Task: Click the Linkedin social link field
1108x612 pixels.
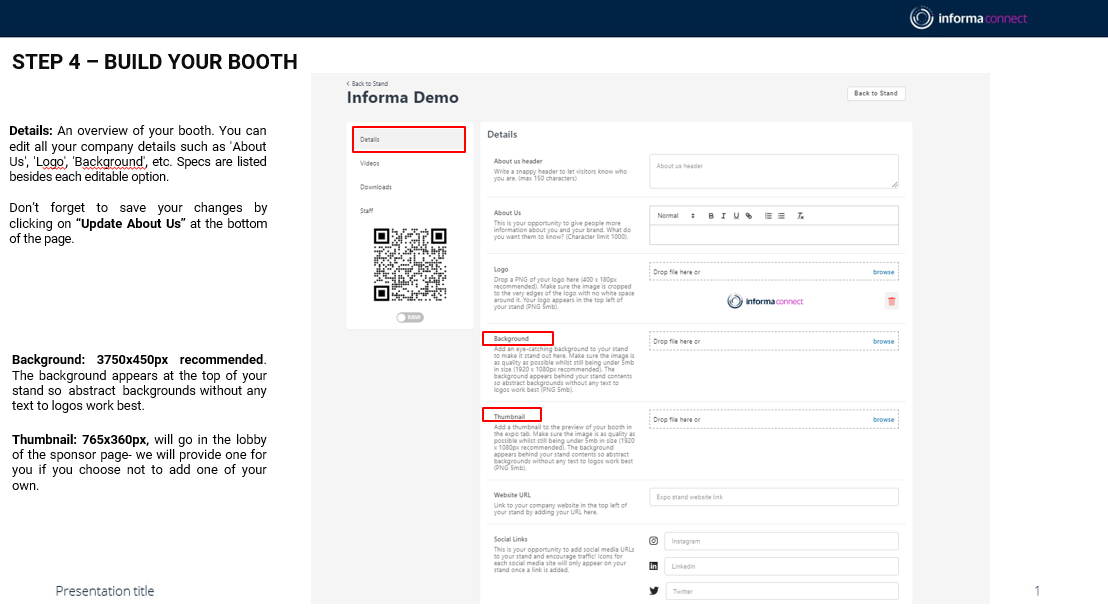Action: [x=780, y=566]
